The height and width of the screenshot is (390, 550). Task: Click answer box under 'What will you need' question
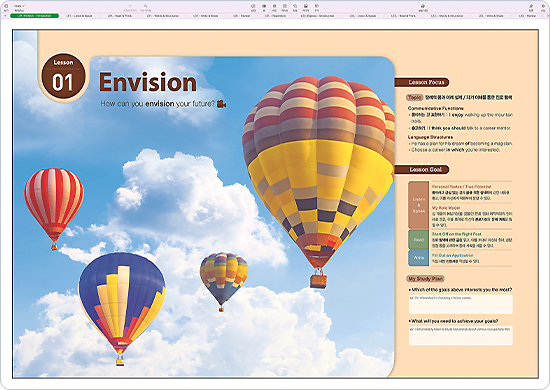coord(461,336)
